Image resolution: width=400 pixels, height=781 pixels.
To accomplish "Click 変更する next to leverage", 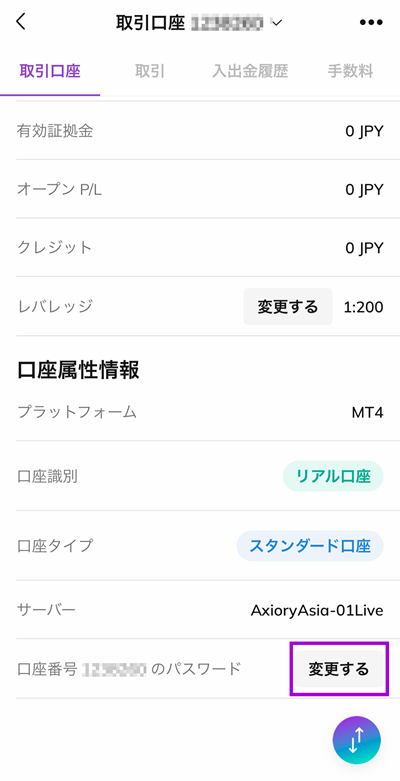I will (x=288, y=306).
